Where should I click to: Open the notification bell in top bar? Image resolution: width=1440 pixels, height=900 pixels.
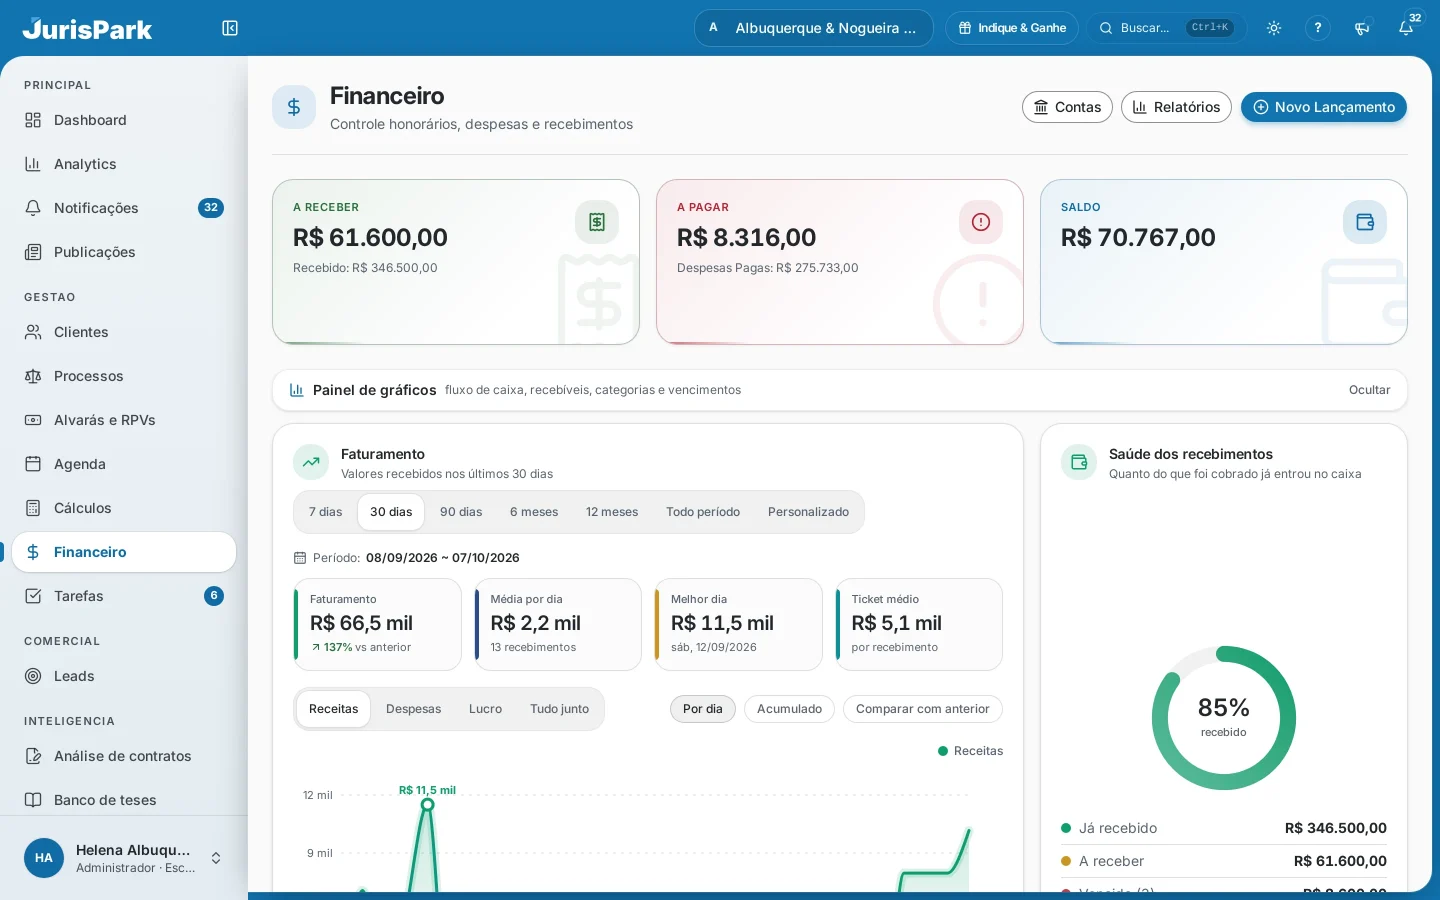point(1406,28)
